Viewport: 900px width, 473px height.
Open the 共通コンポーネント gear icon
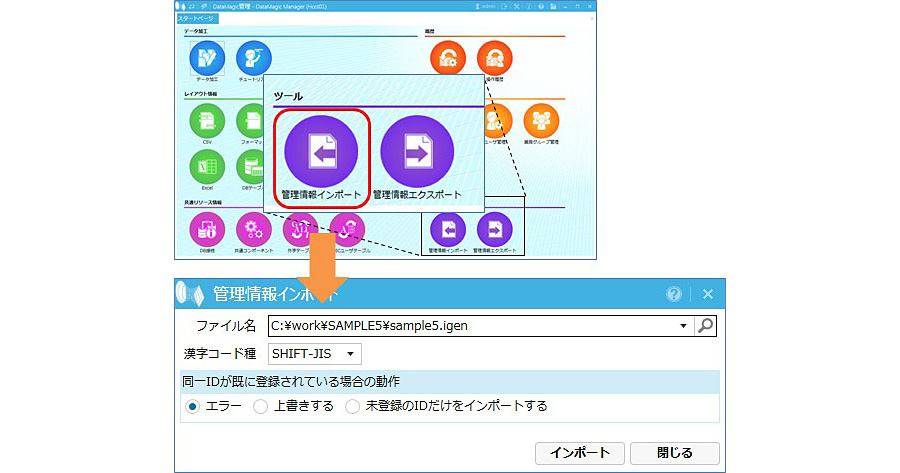254,229
